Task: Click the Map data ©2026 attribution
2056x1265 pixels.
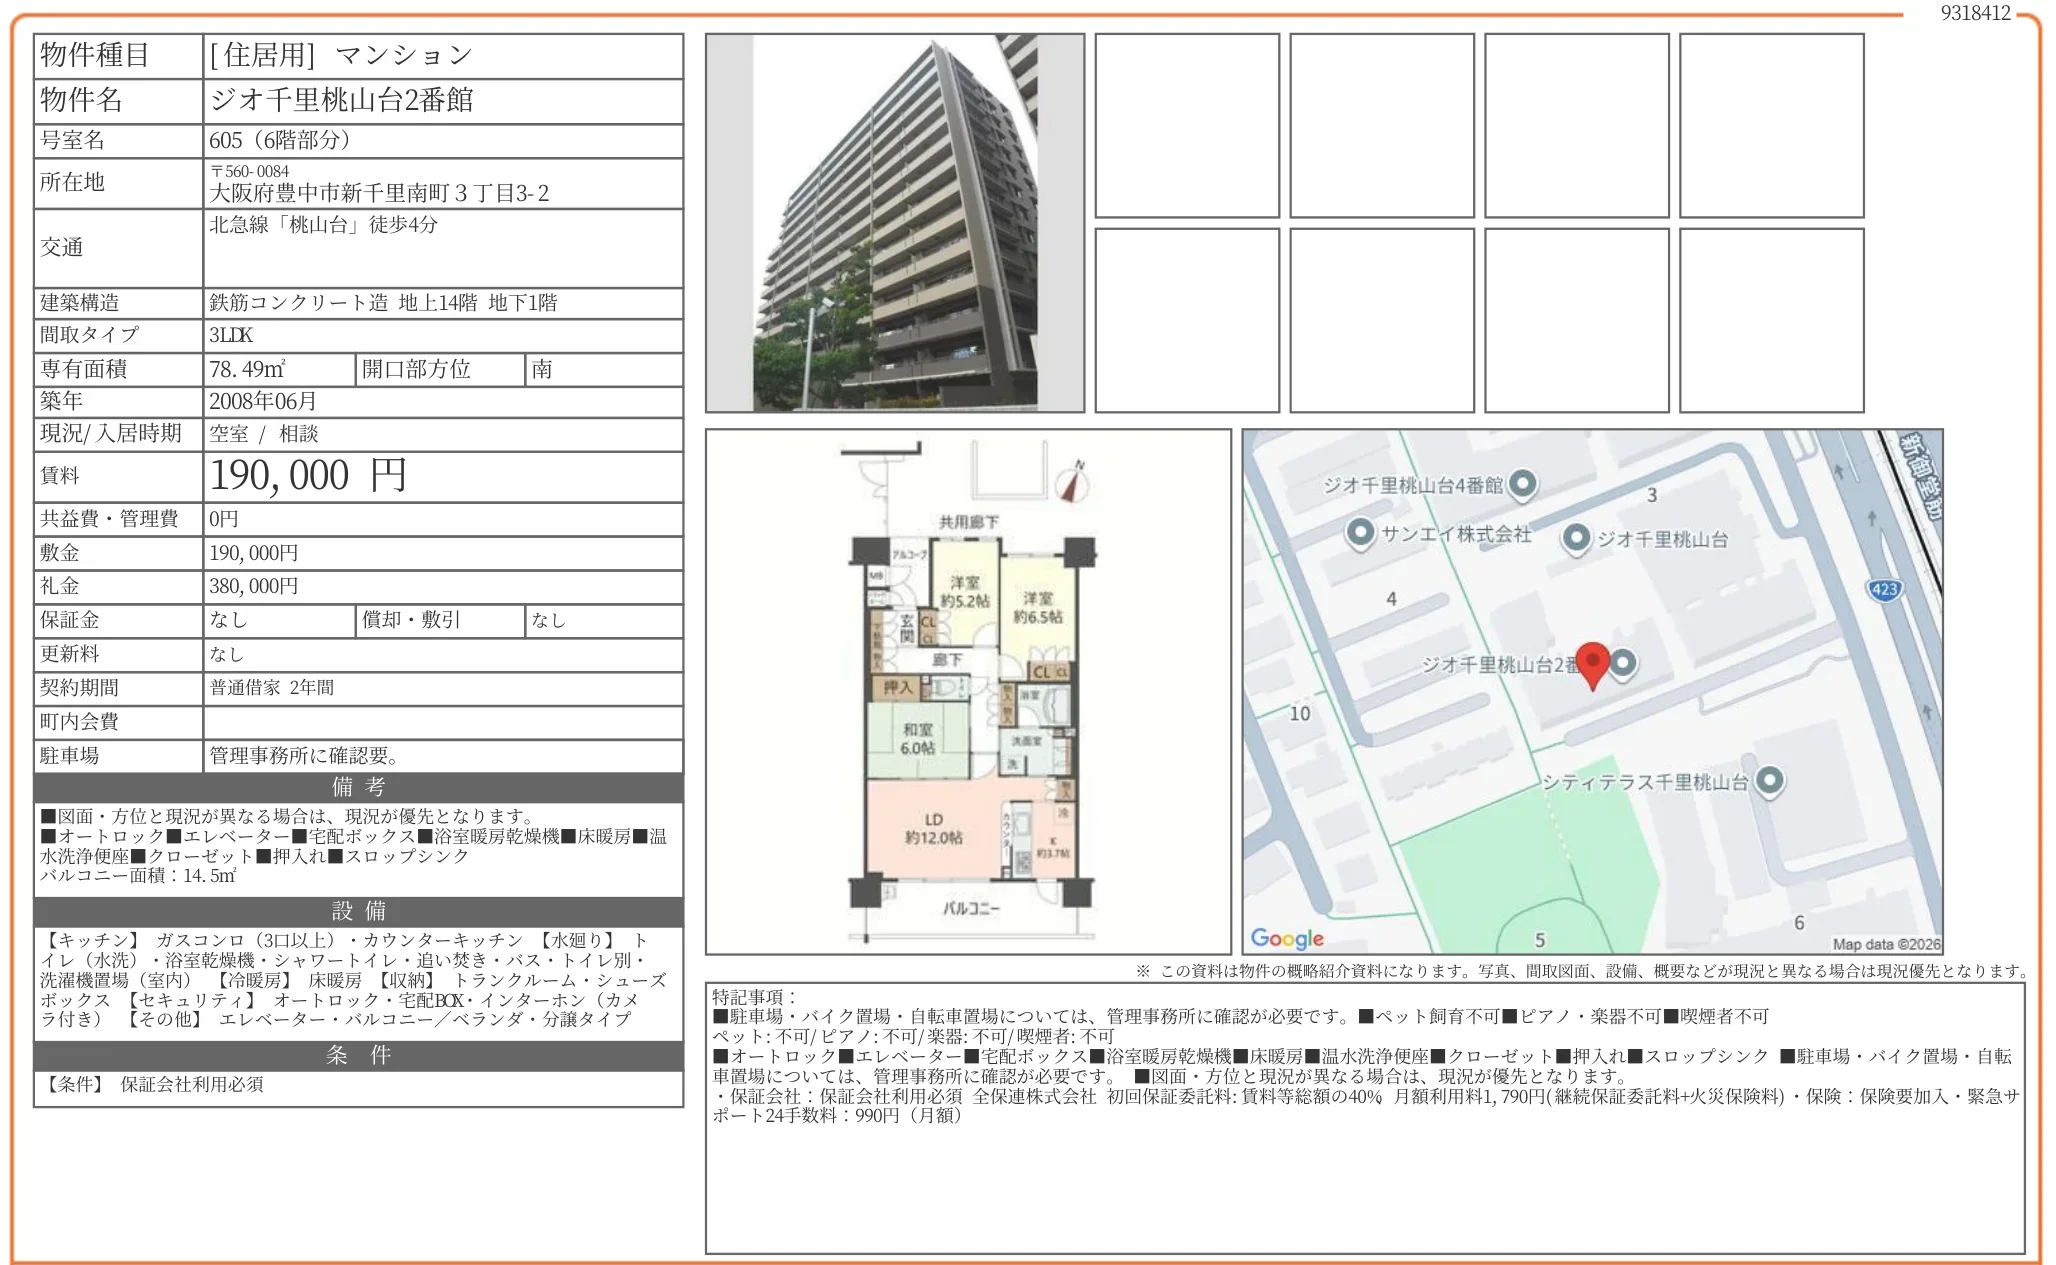Action: pyautogui.click(x=1885, y=943)
